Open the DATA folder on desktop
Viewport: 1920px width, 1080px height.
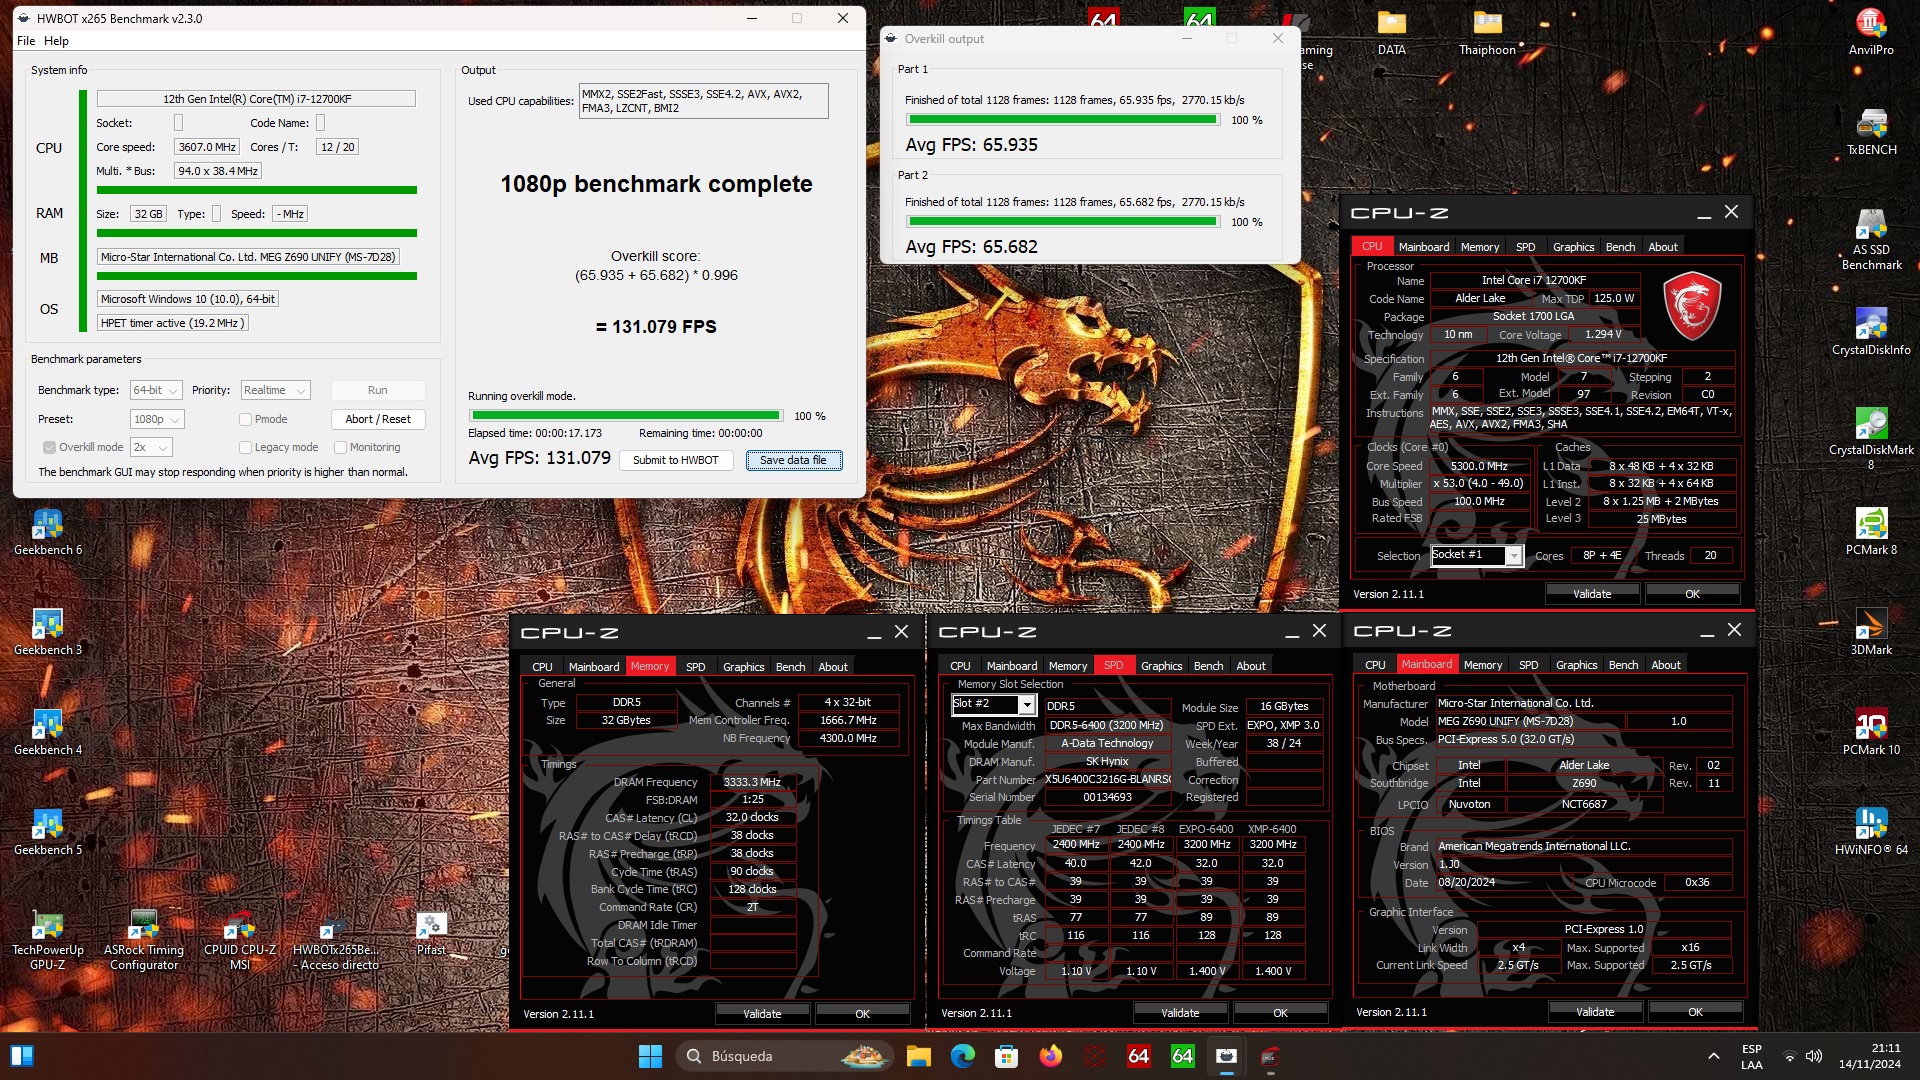[1391, 31]
